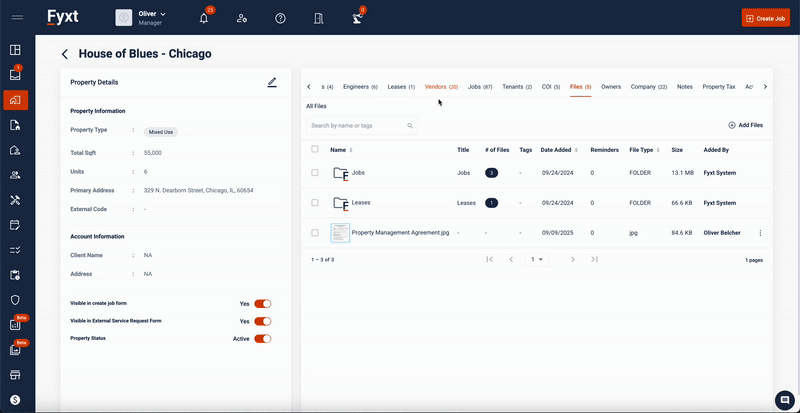Check the Property Management Agreement row checkbox
The height and width of the screenshot is (413, 800).
(315, 232)
